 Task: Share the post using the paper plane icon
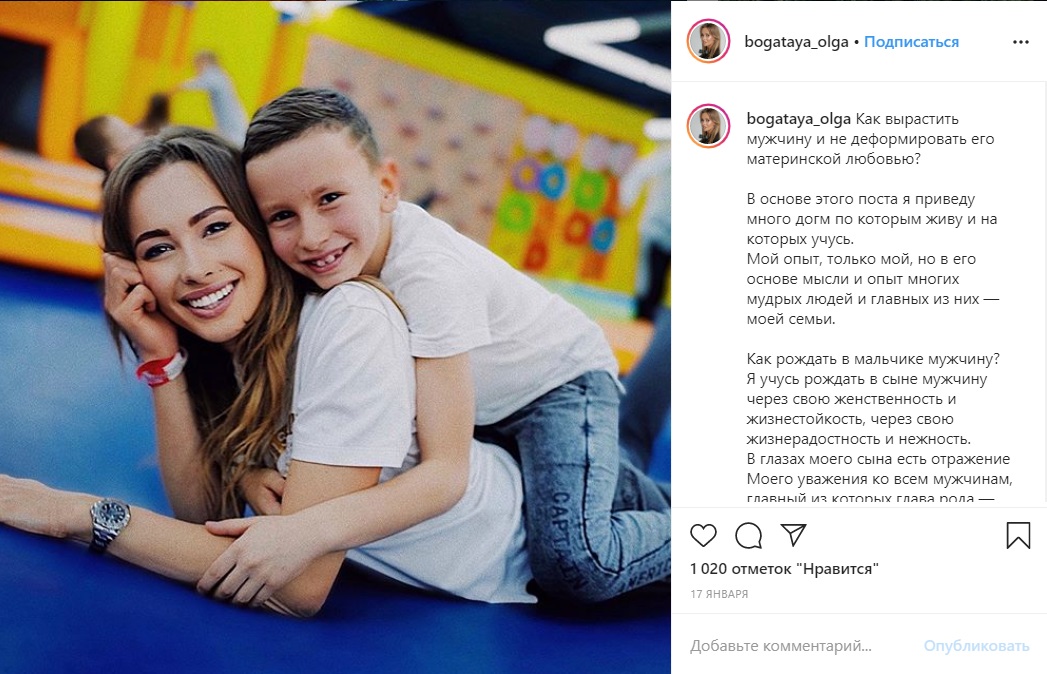click(794, 534)
